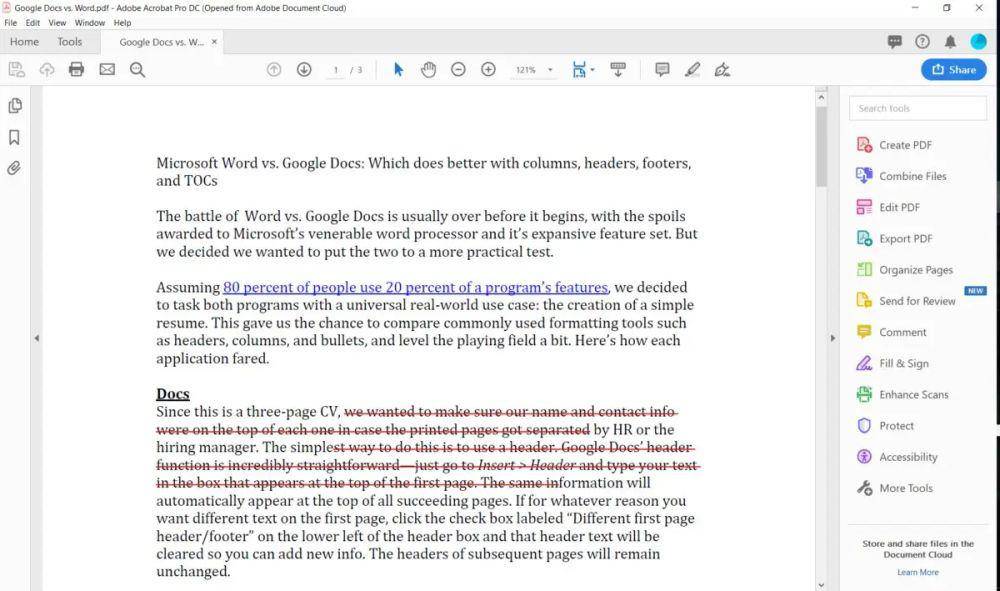
Task: Open the Edit menu
Action: coord(33,22)
